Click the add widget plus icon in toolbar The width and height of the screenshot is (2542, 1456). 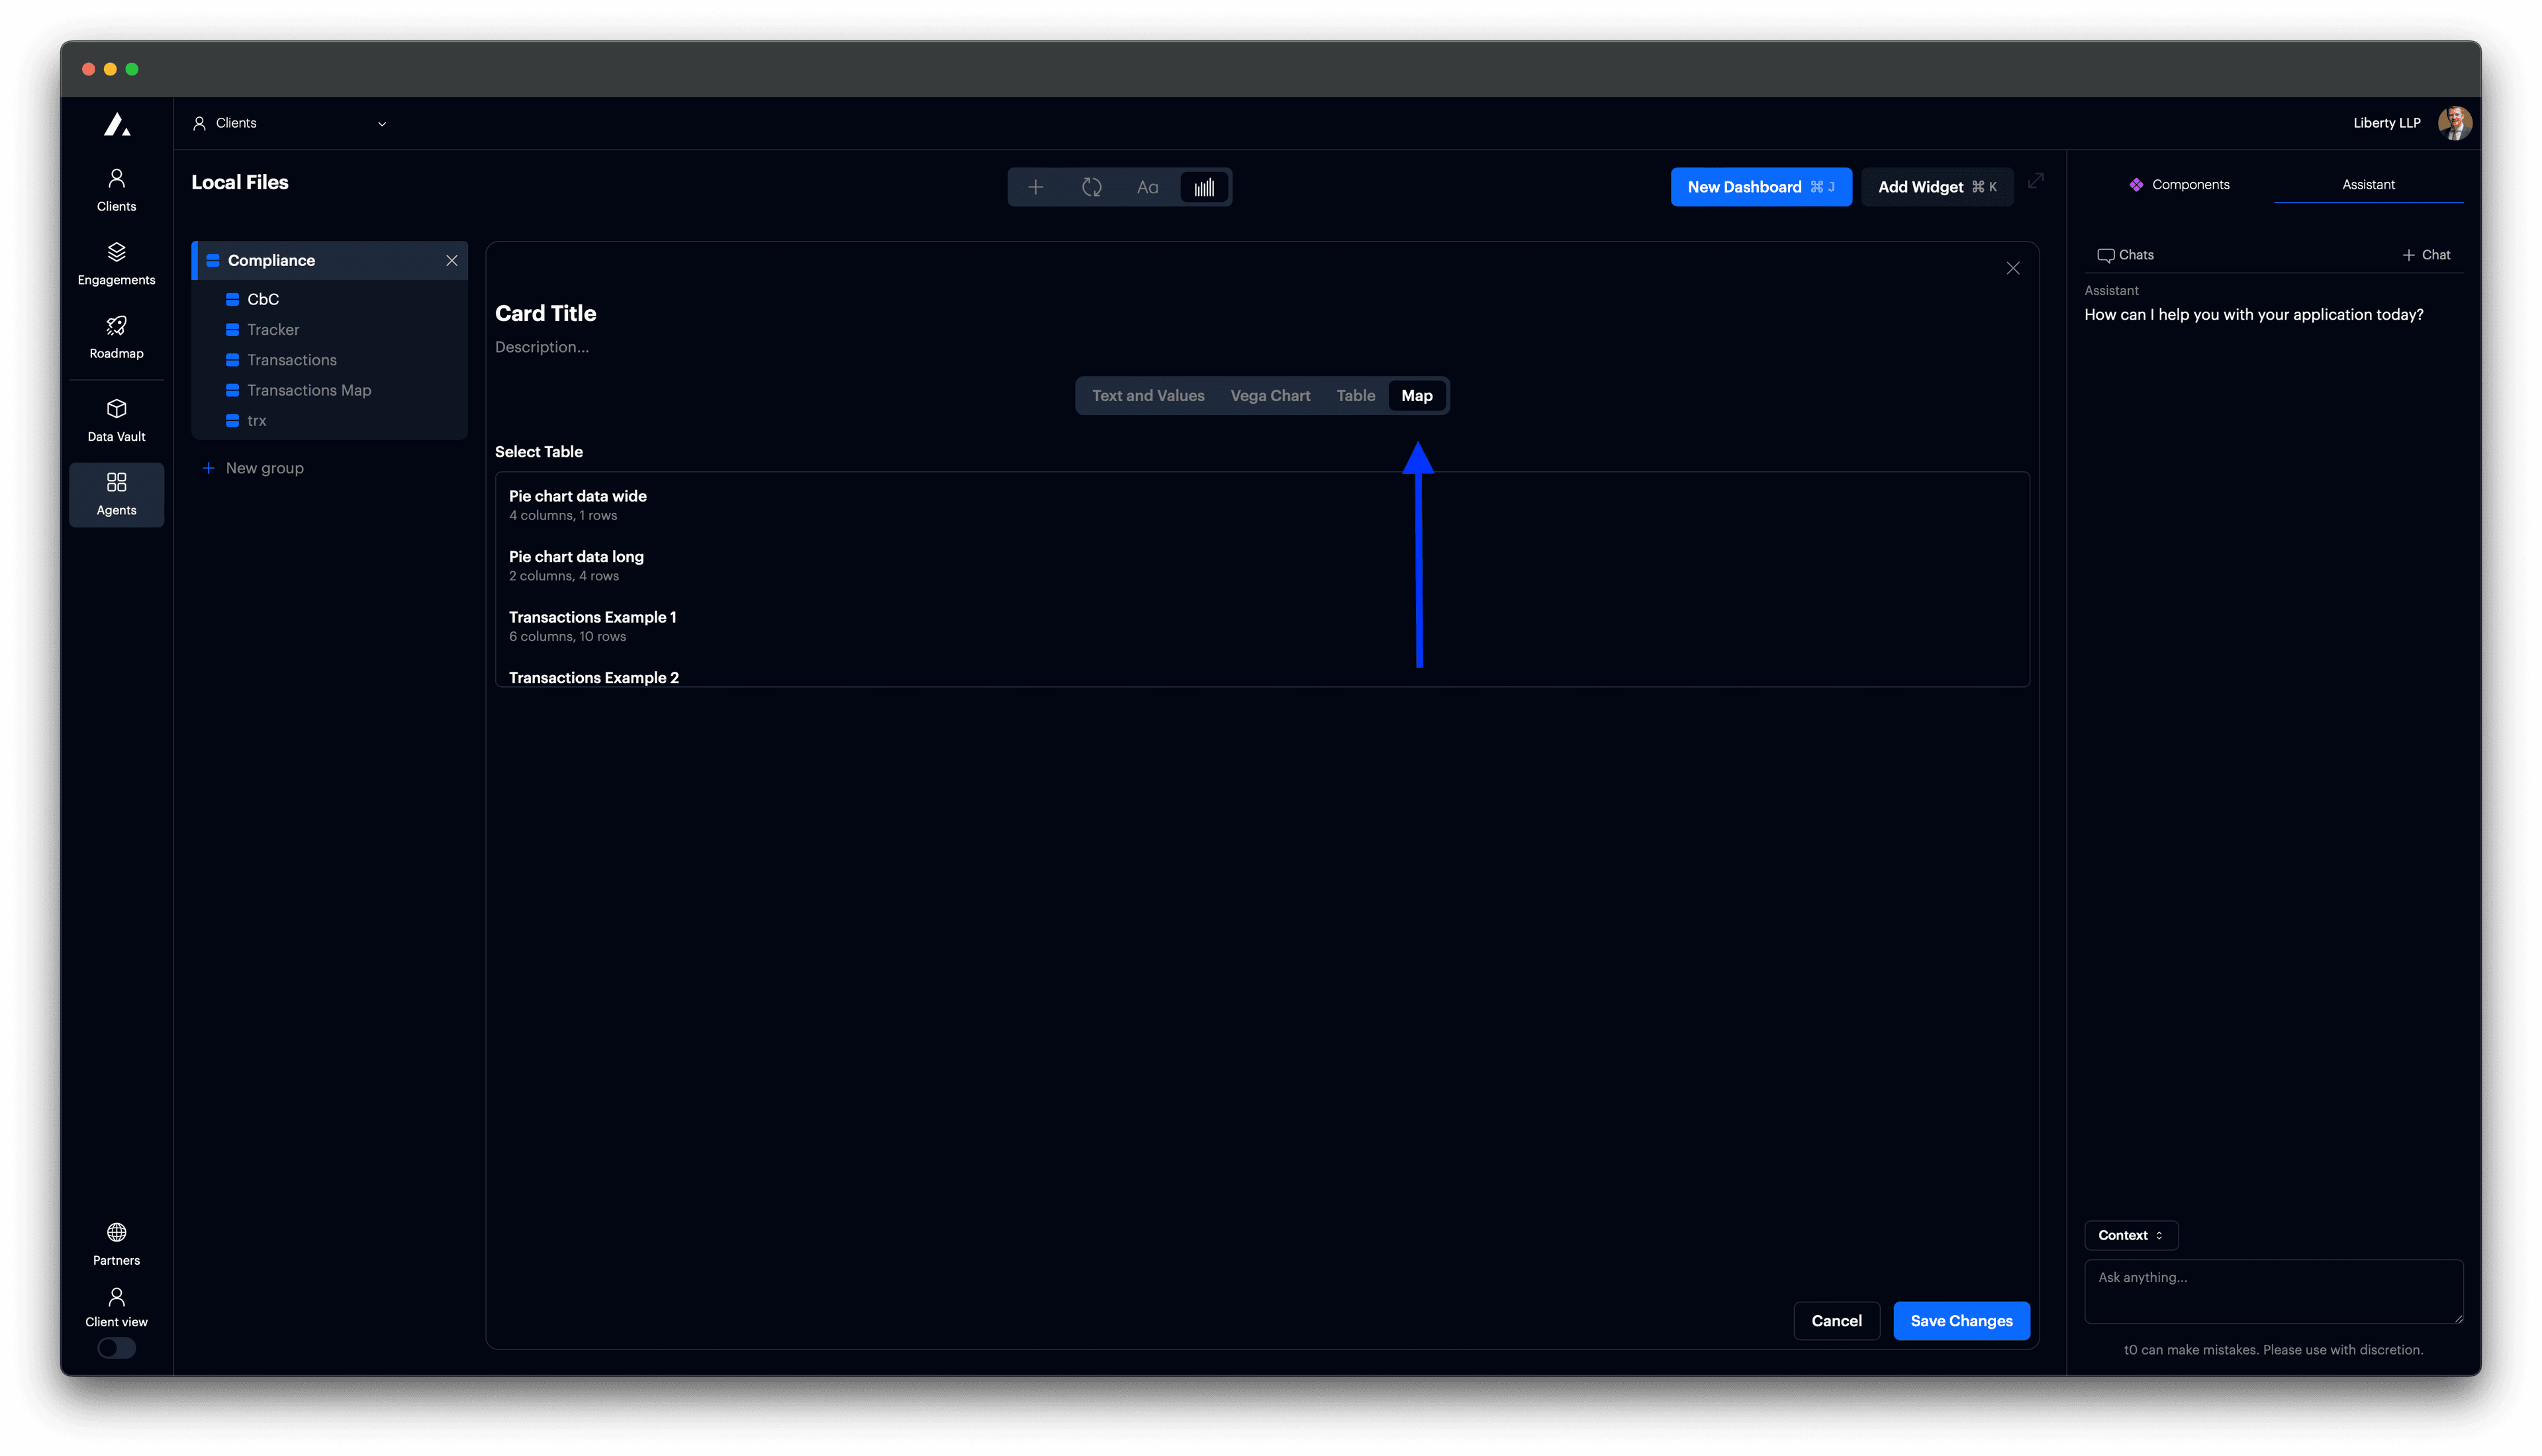point(1036,187)
